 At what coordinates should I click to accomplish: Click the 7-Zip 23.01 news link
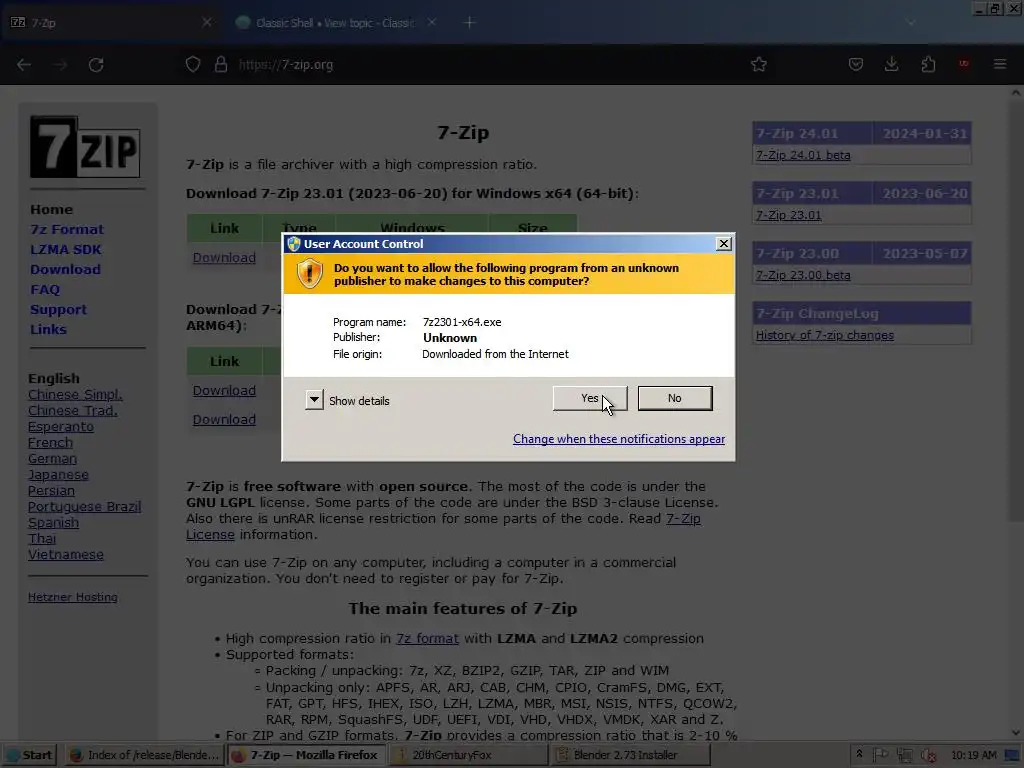[x=788, y=216]
